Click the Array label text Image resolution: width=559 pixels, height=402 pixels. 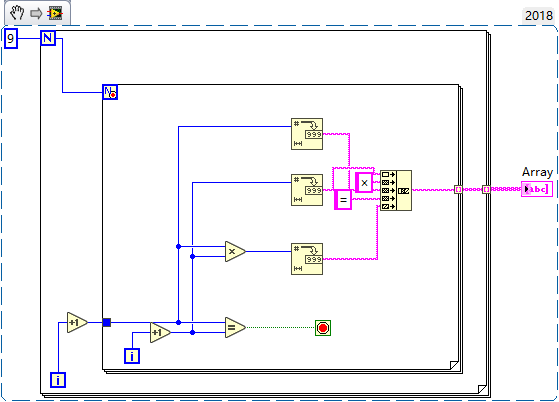pos(538,172)
